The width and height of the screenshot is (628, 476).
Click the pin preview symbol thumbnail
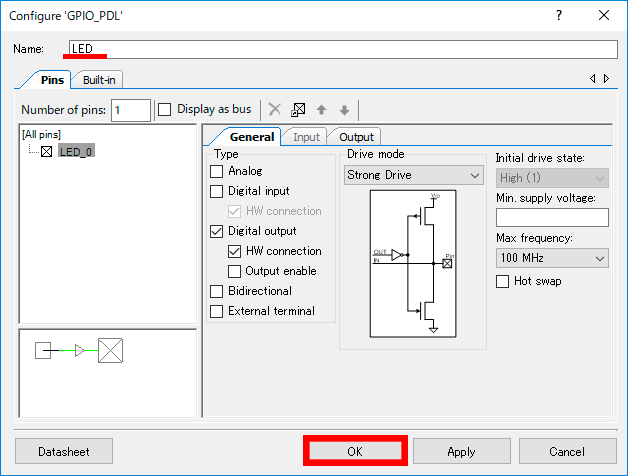pyautogui.click(x=79, y=351)
